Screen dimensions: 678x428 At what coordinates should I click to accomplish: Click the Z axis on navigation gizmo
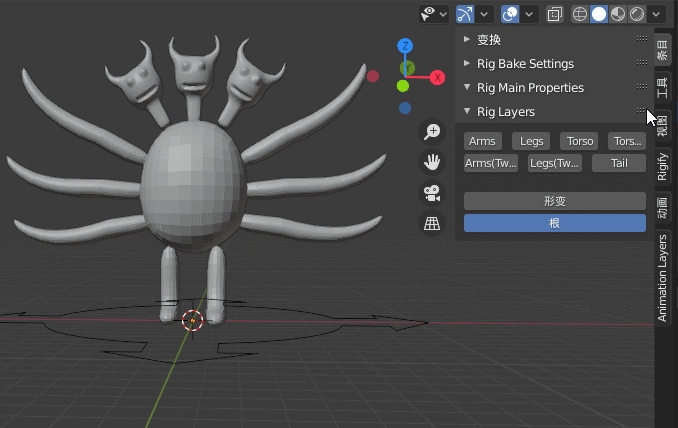click(405, 46)
